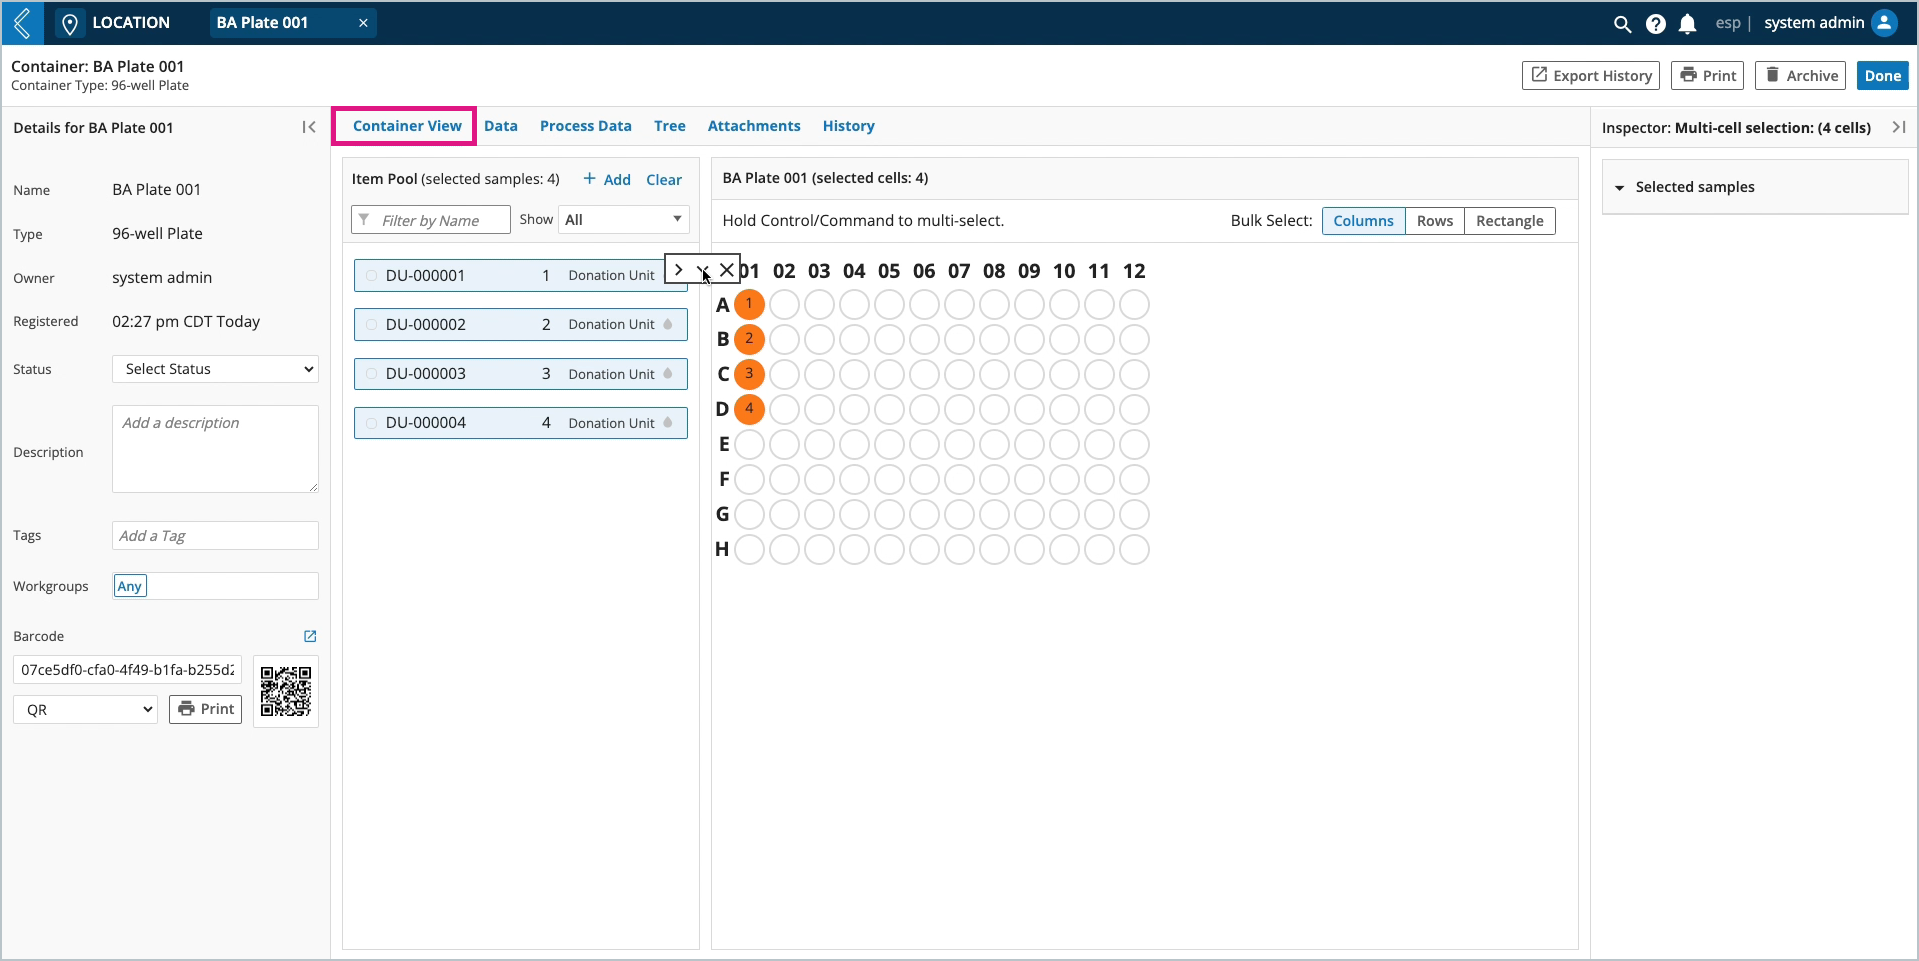Switch to the Process Data tab
This screenshot has height=961, width=1919.
pyautogui.click(x=586, y=126)
